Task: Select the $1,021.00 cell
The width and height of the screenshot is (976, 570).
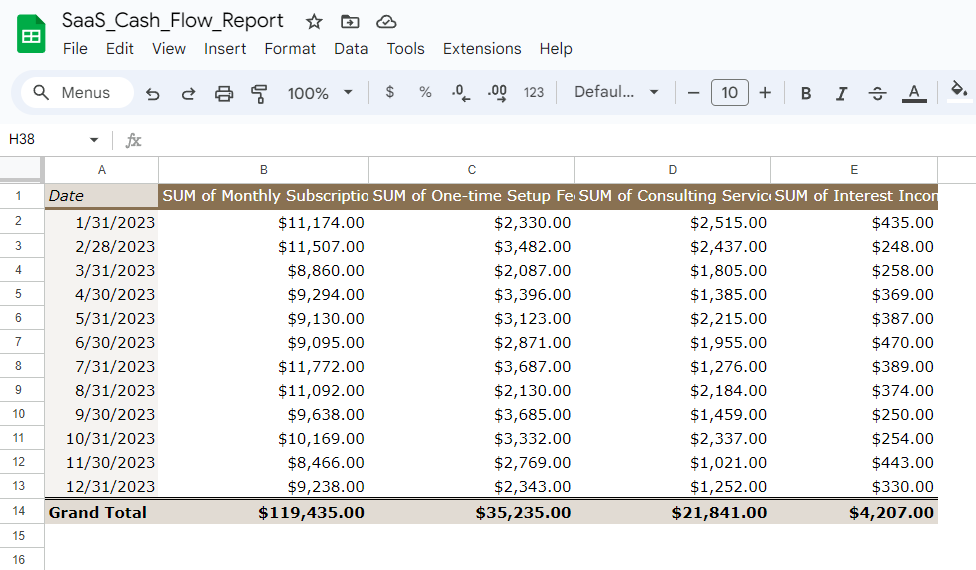Action: pyautogui.click(x=672, y=462)
